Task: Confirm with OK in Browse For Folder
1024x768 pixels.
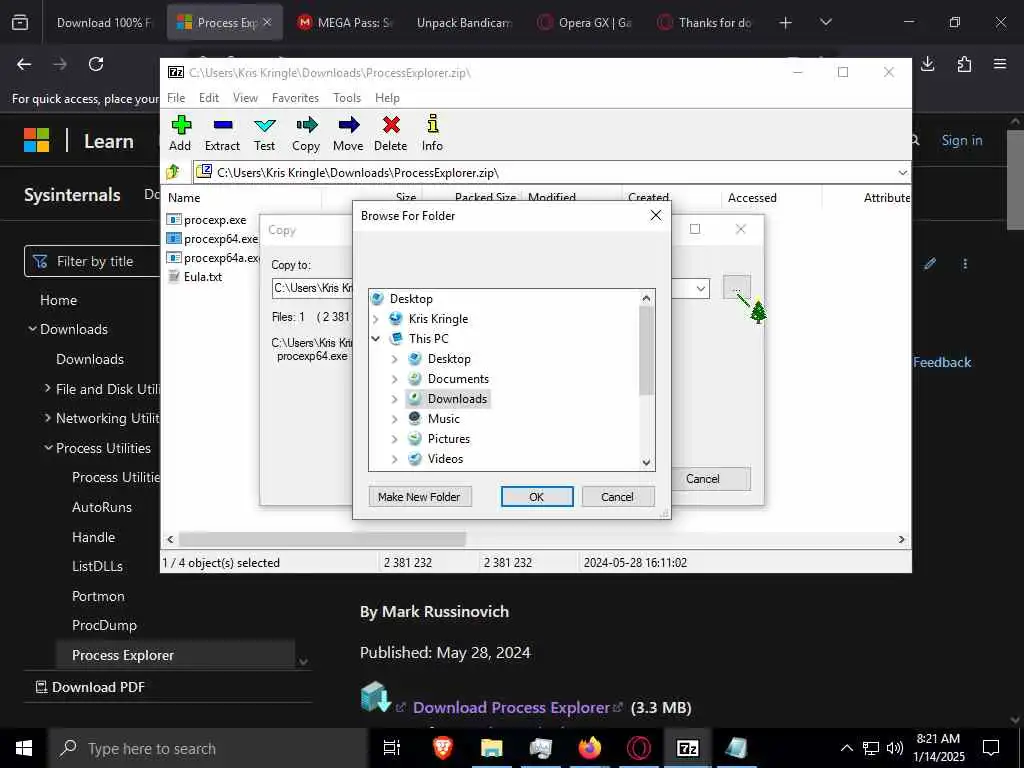Action: 537,497
